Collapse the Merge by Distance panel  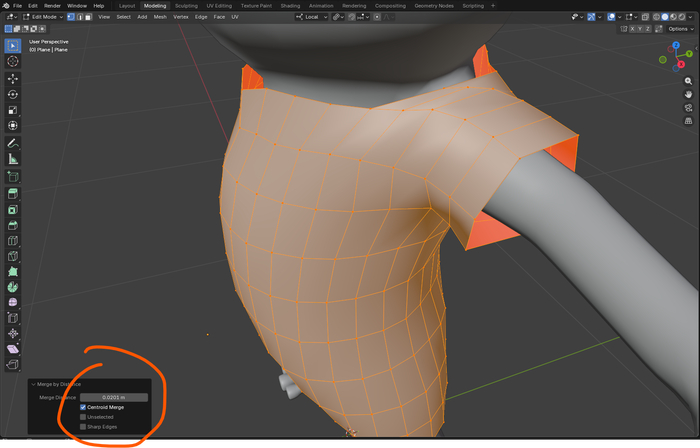[33, 384]
